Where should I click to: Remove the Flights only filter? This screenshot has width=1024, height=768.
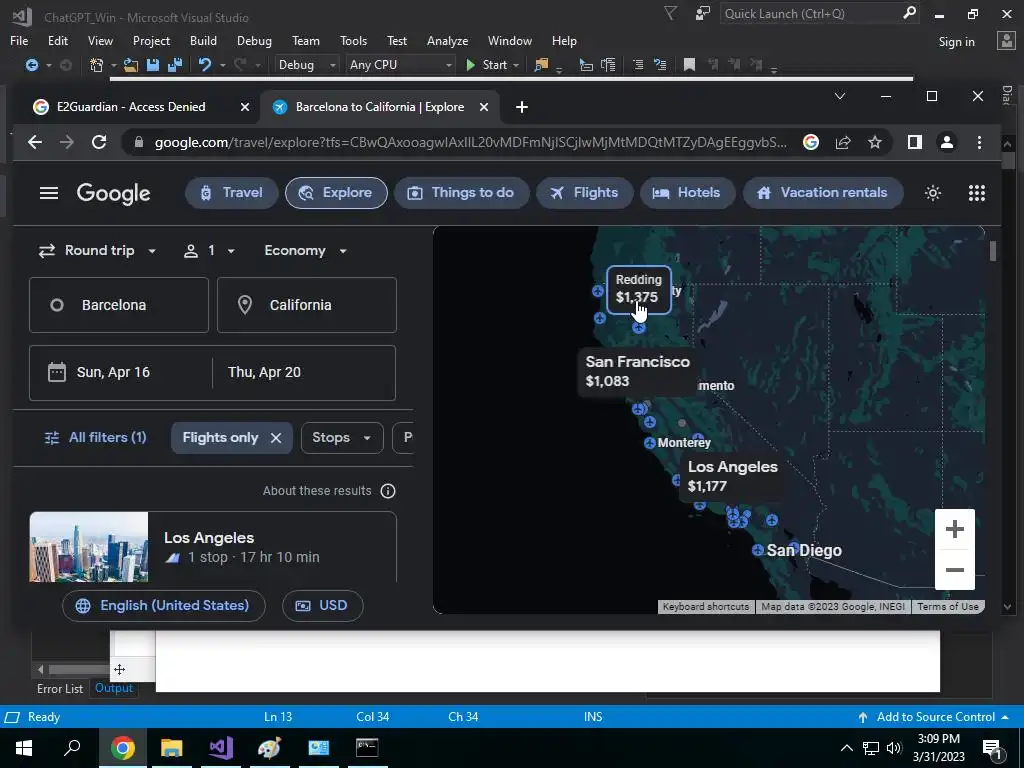point(276,438)
